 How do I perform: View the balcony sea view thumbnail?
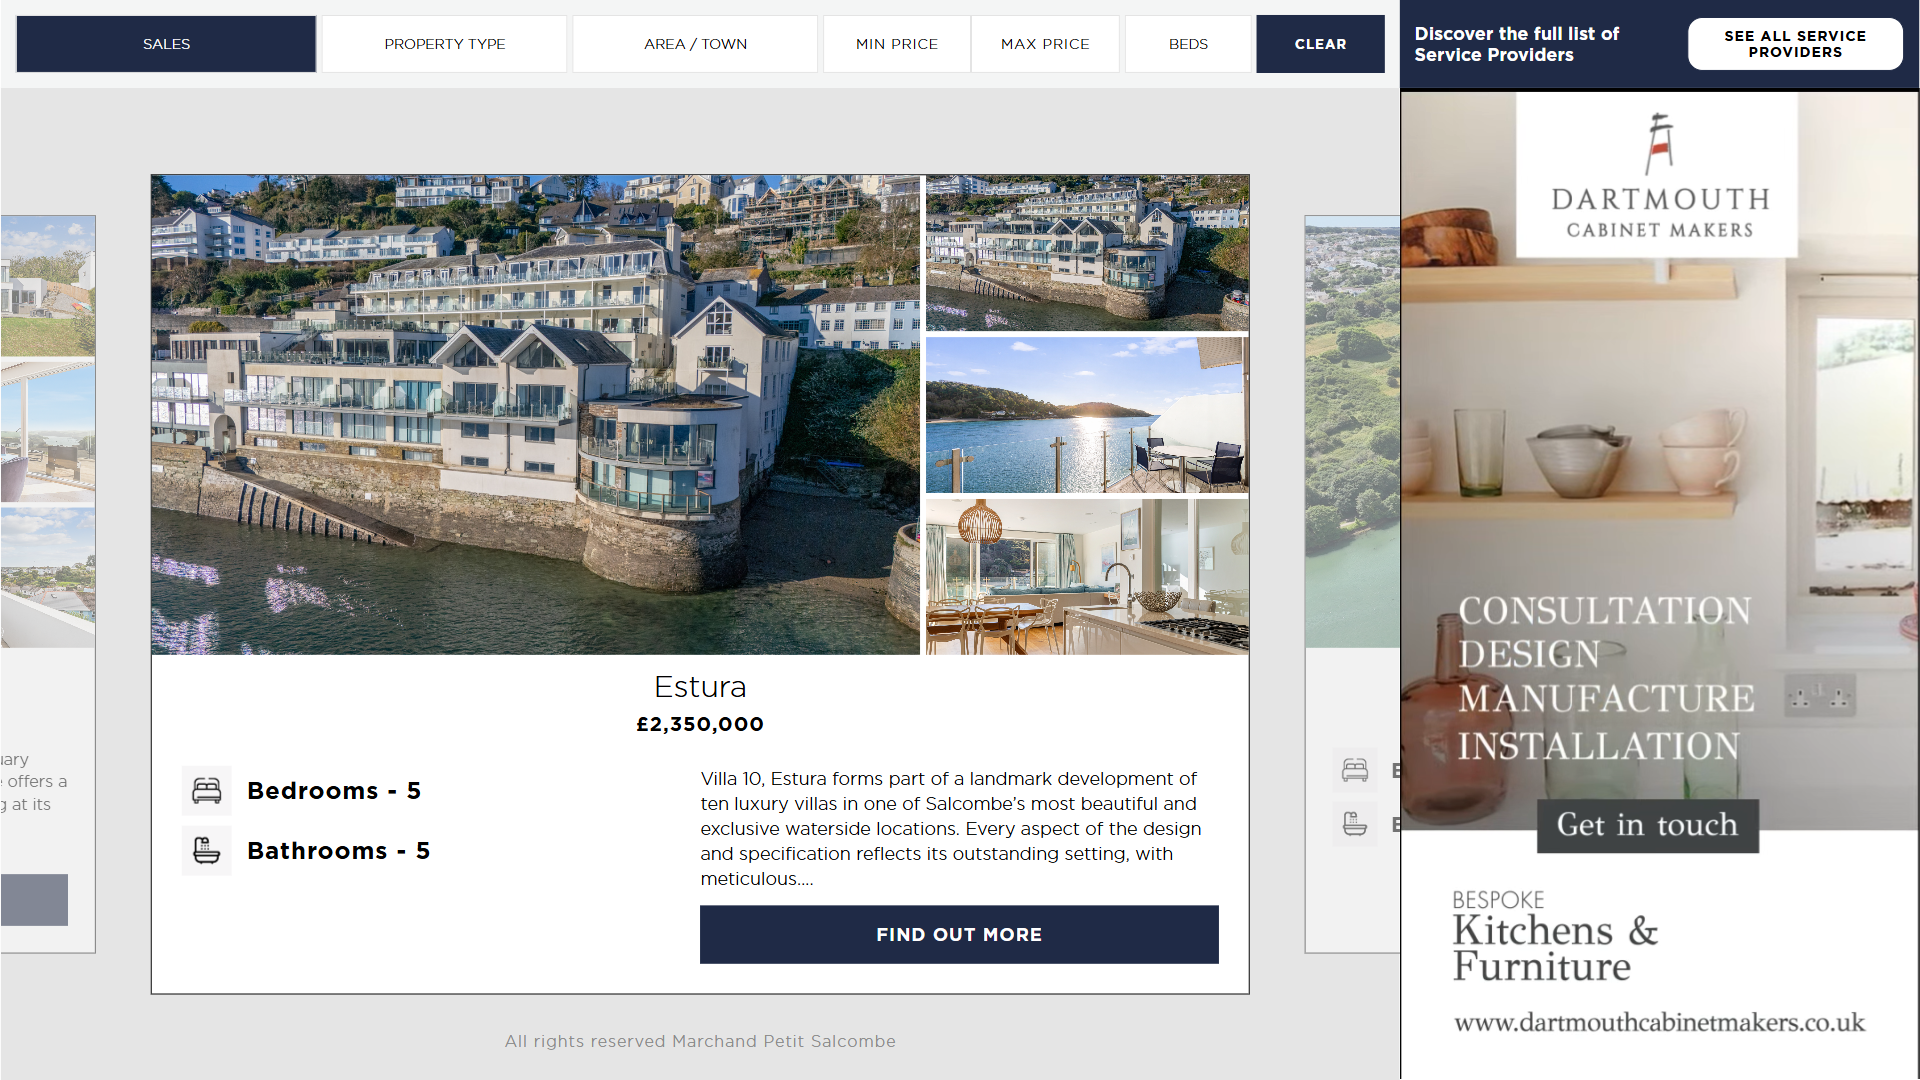pos(1087,415)
